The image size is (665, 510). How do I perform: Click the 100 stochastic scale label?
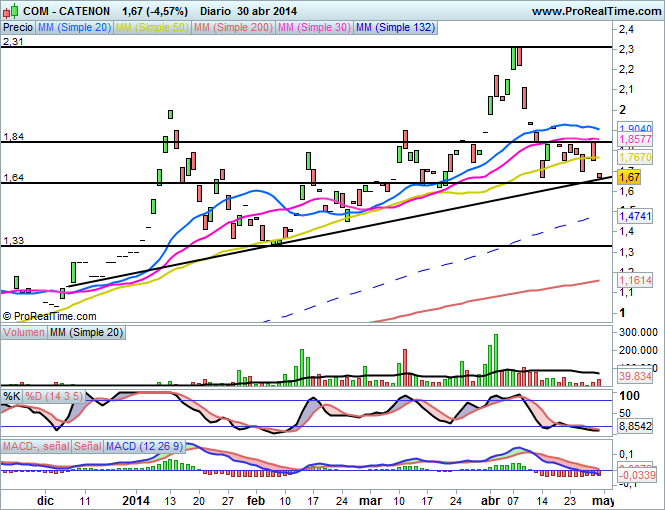pos(629,396)
